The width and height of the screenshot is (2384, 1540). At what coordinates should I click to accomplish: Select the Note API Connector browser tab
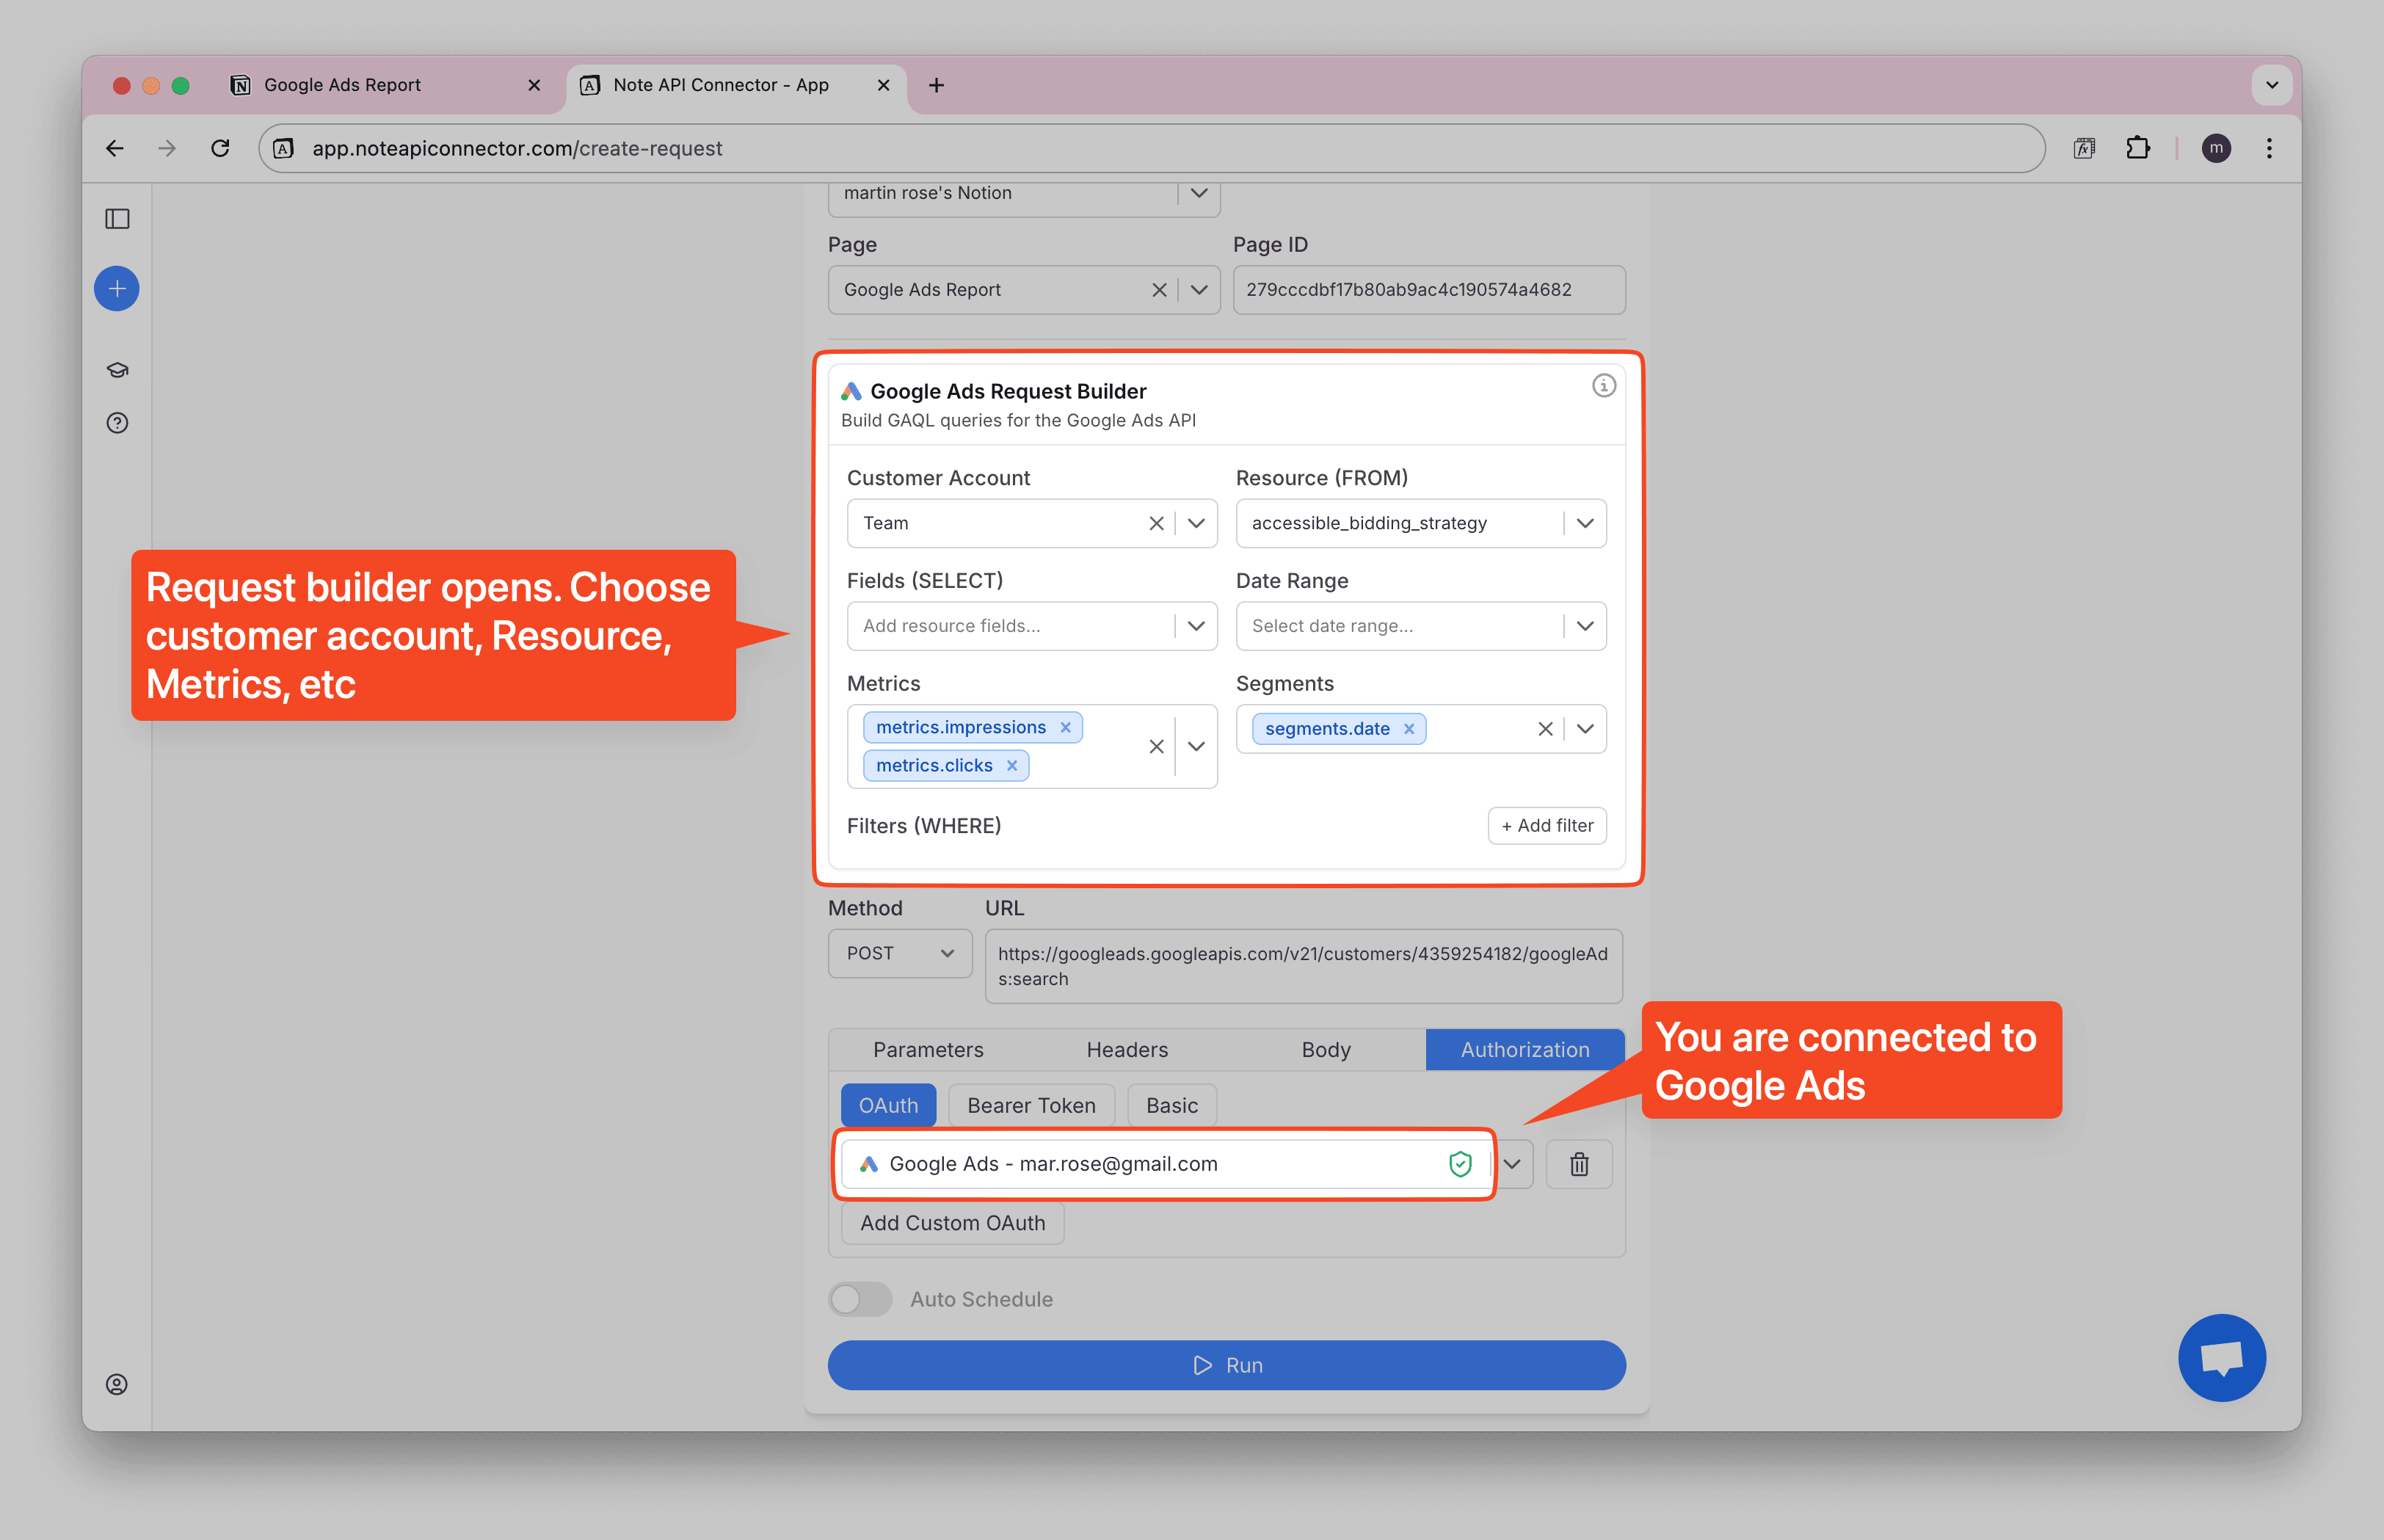click(735, 86)
